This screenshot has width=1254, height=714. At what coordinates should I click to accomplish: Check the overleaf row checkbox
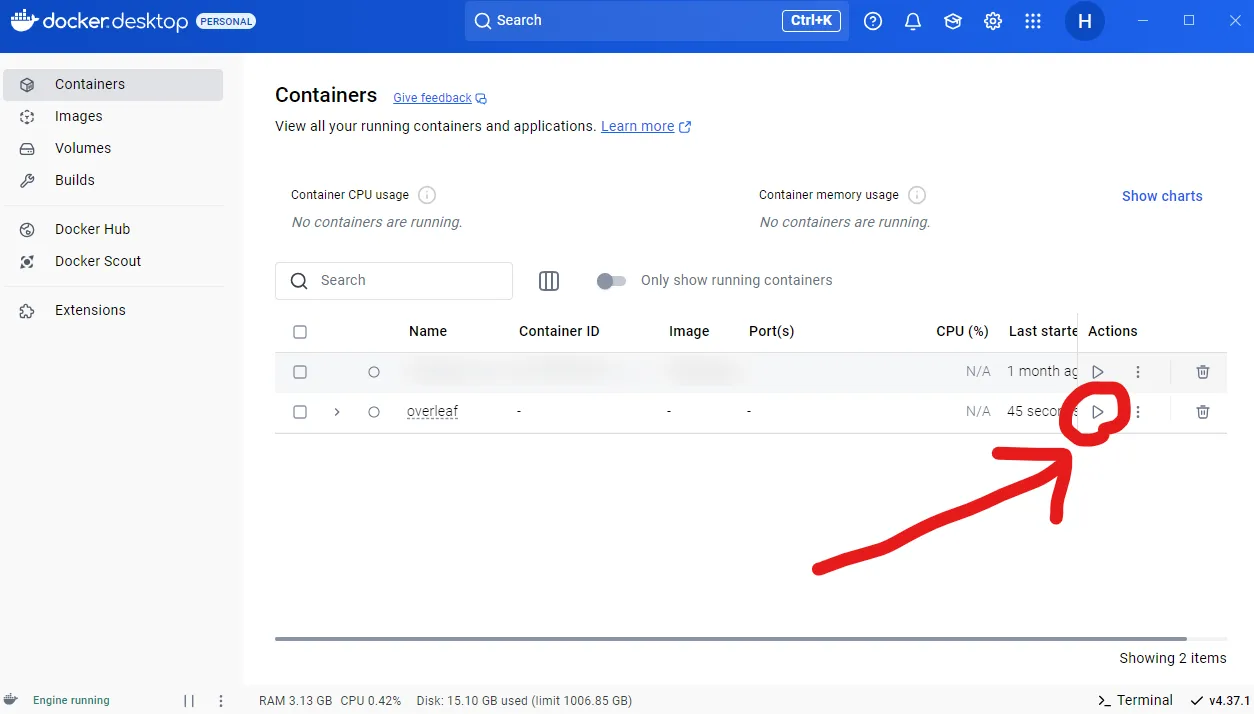click(x=300, y=412)
